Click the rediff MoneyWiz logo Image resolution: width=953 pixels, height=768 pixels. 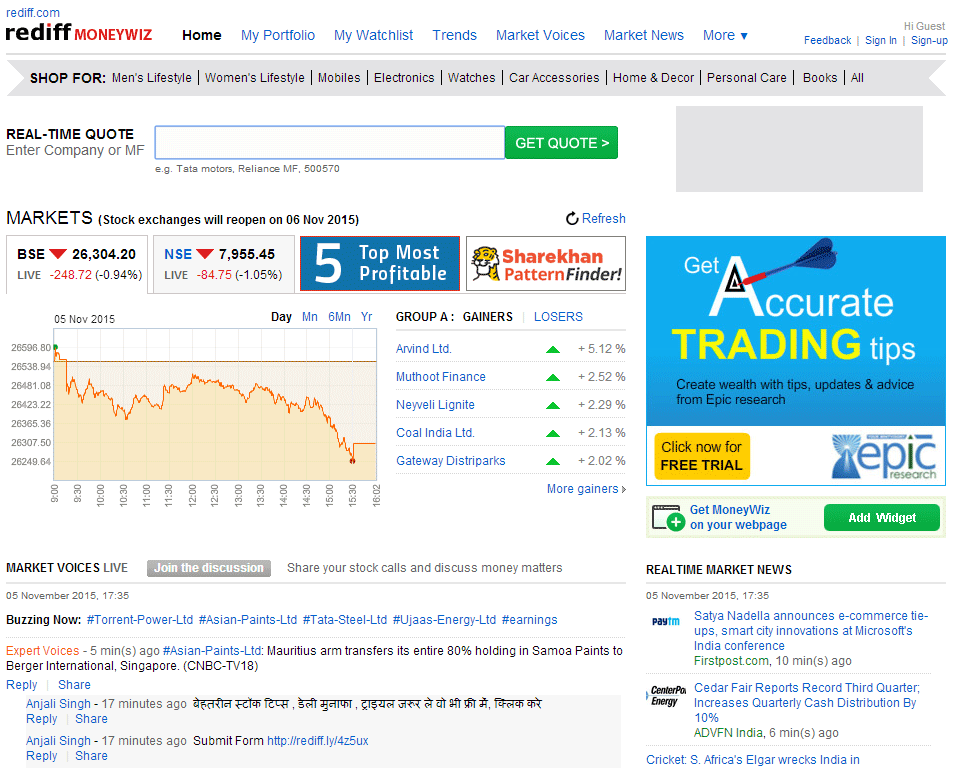coord(79,34)
